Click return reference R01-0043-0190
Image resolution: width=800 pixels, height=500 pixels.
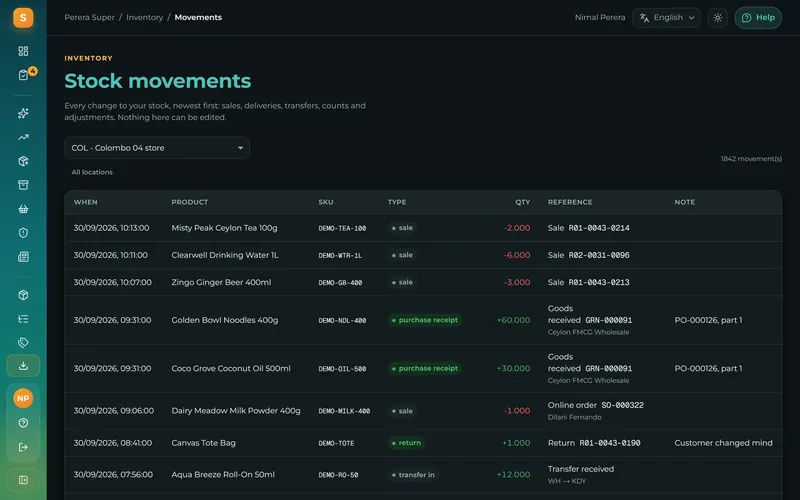(610, 443)
